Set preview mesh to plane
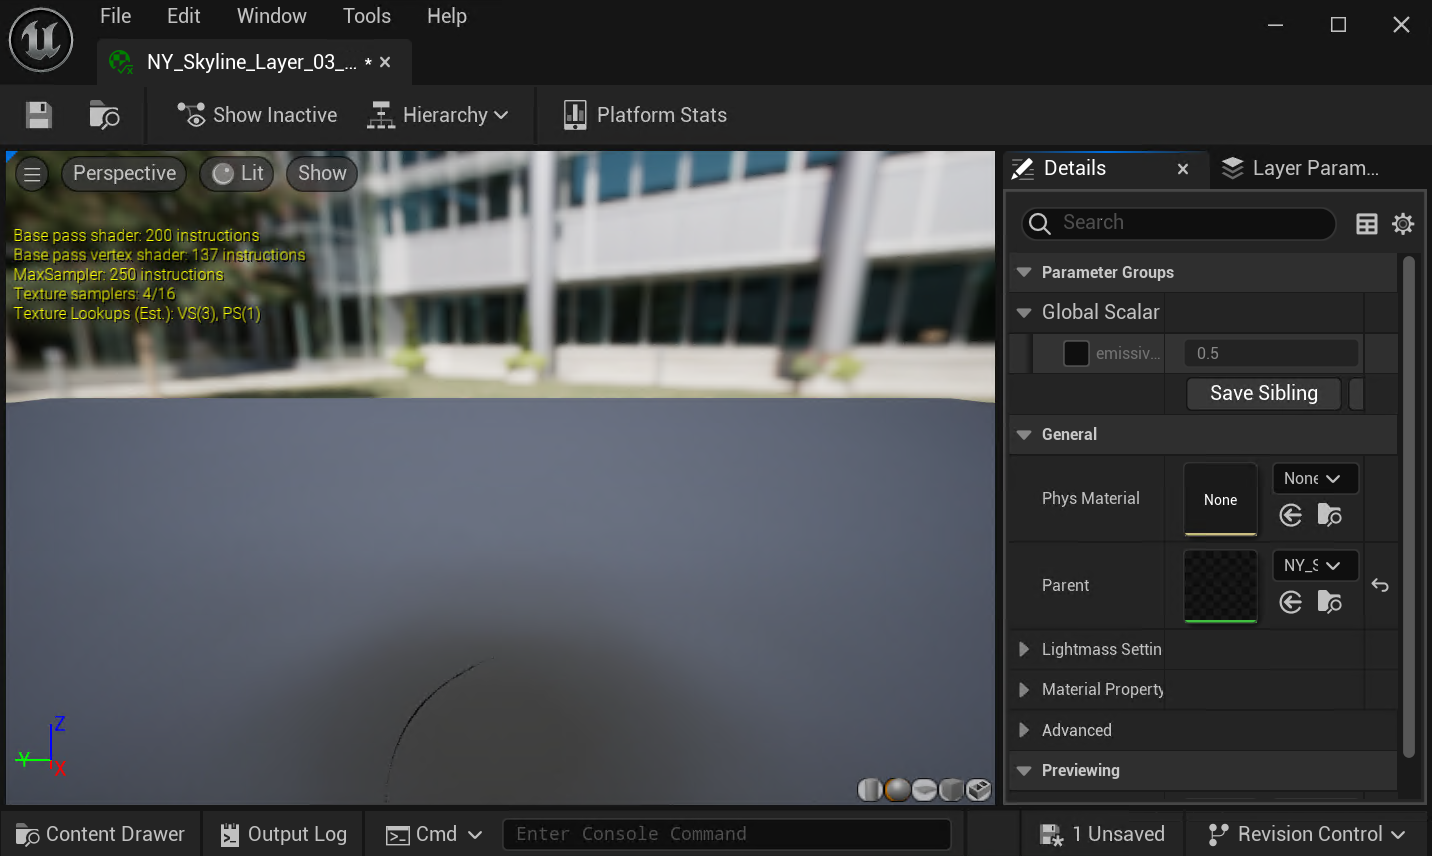 pyautogui.click(x=924, y=790)
